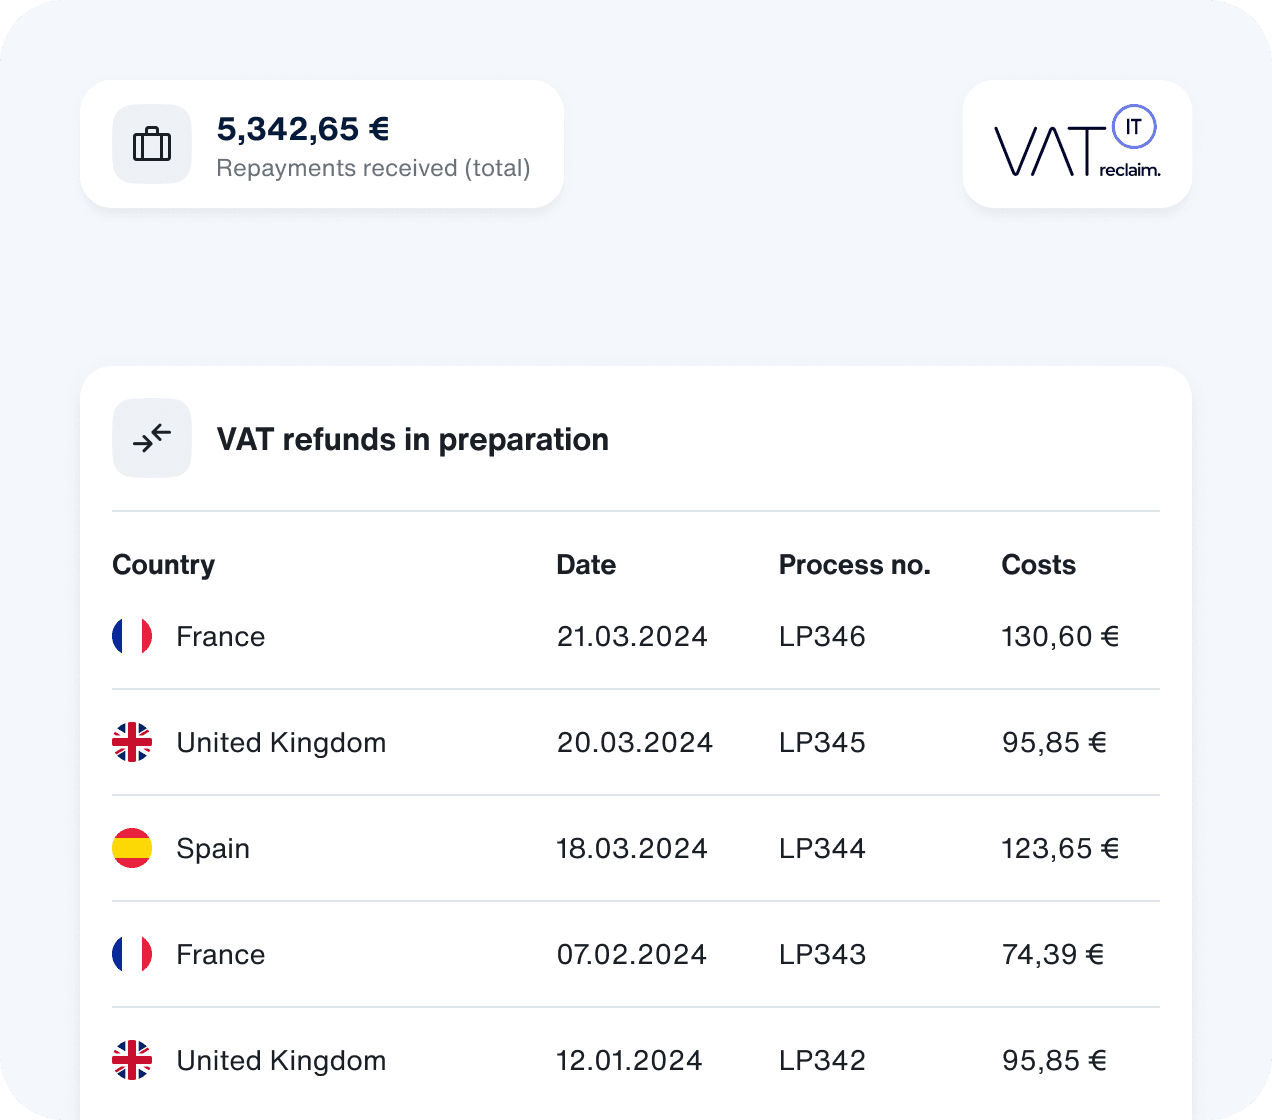The image size is (1272, 1120).
Task: Sort by the Date column header
Action: pos(586,565)
